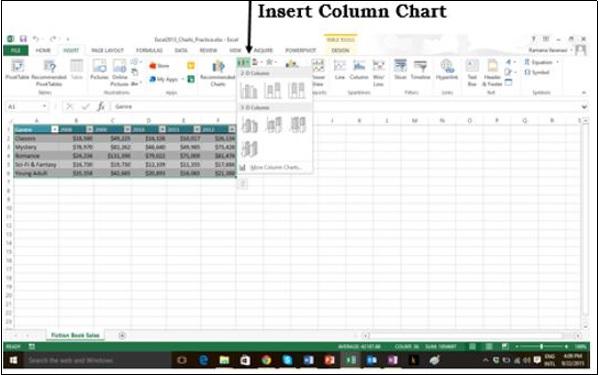Add a Timeline filter
The width and height of the screenshot is (599, 375).
pos(420,69)
